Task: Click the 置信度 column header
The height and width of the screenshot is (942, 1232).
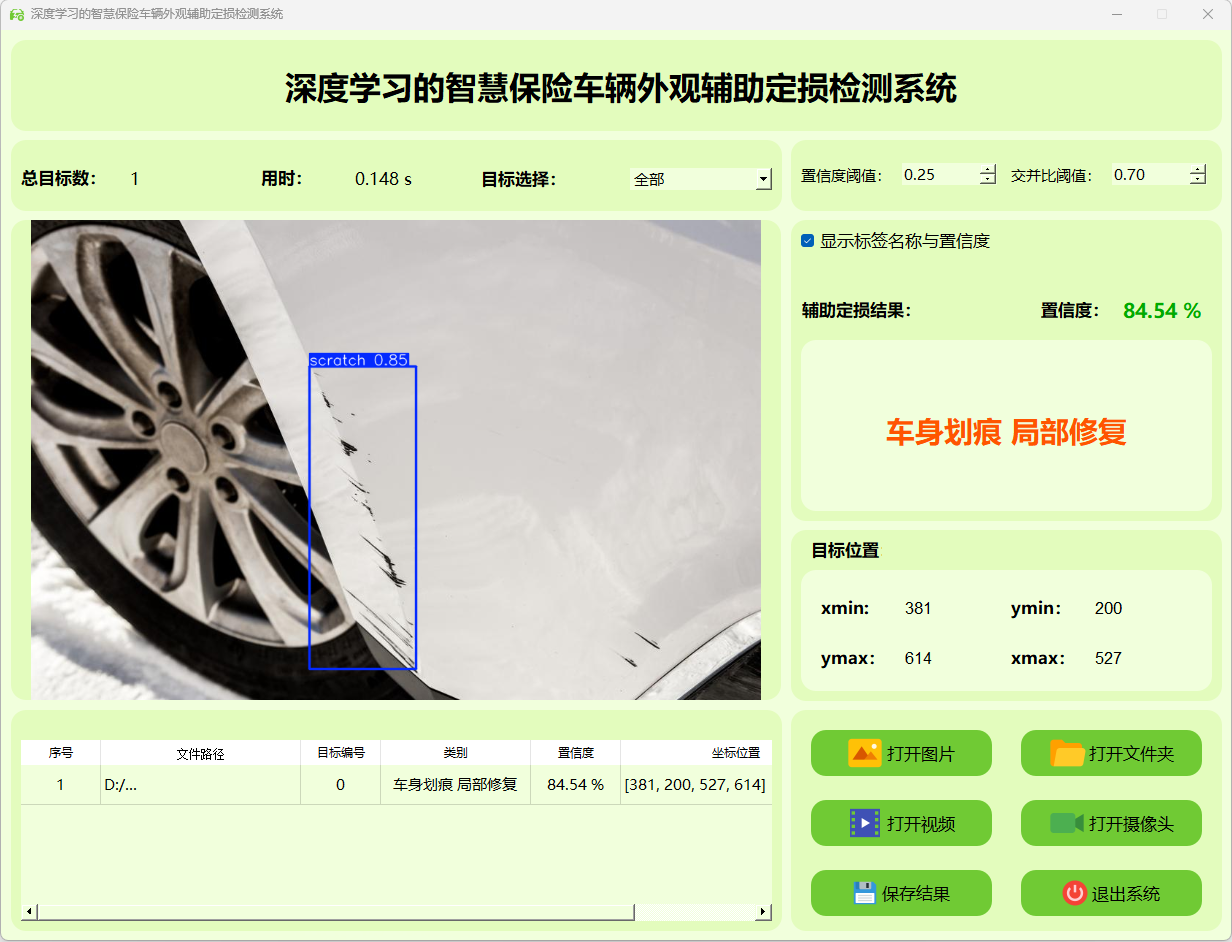Action: [575, 753]
